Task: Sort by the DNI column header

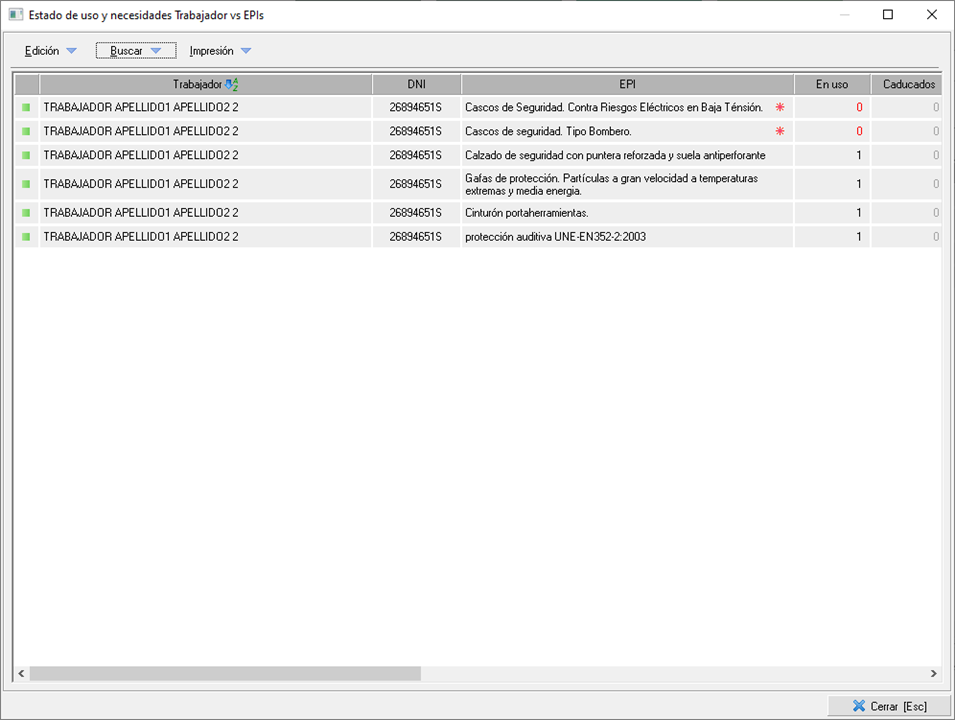Action: click(416, 85)
